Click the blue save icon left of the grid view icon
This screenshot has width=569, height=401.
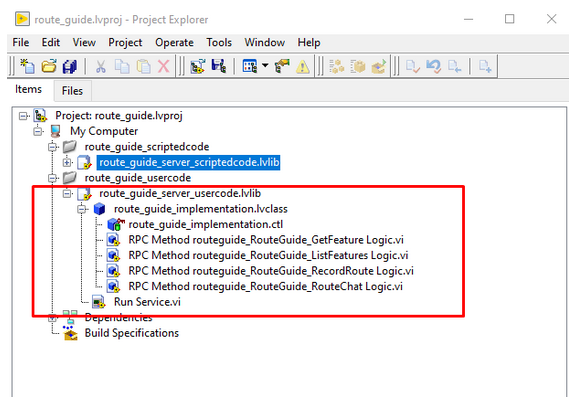pos(219,66)
